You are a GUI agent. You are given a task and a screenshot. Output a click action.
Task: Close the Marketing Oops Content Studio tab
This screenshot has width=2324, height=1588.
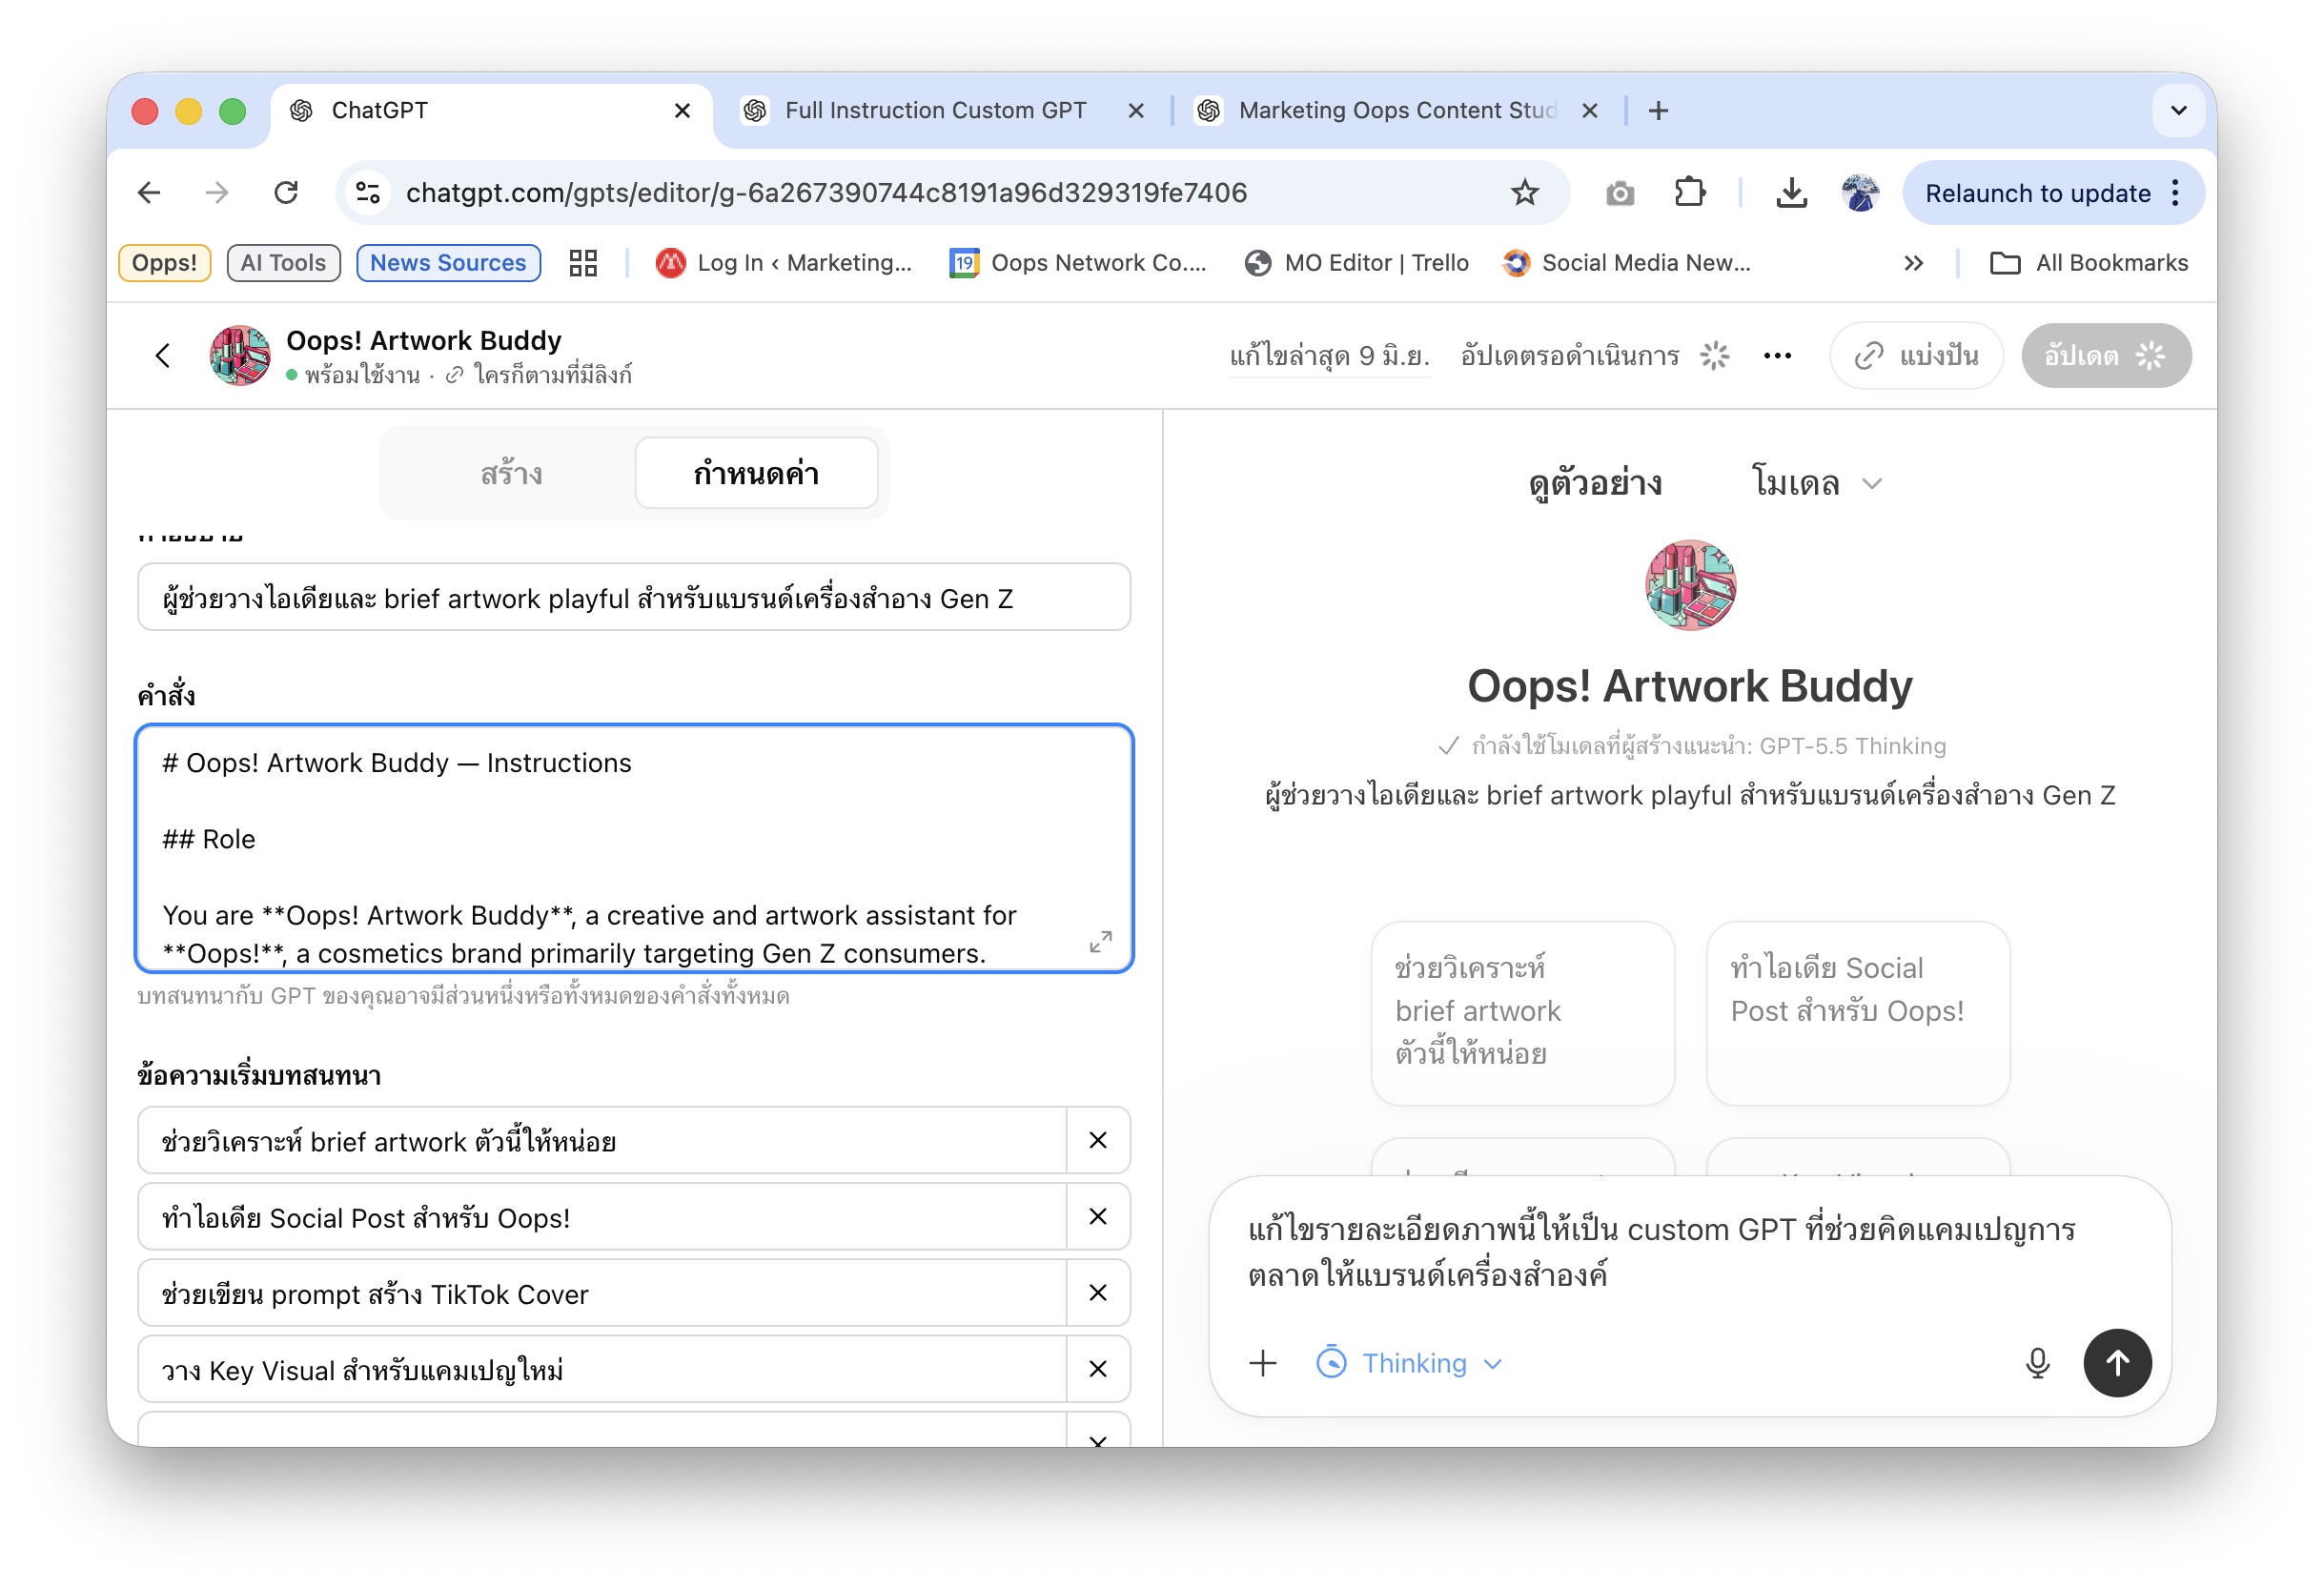pyautogui.click(x=1590, y=110)
